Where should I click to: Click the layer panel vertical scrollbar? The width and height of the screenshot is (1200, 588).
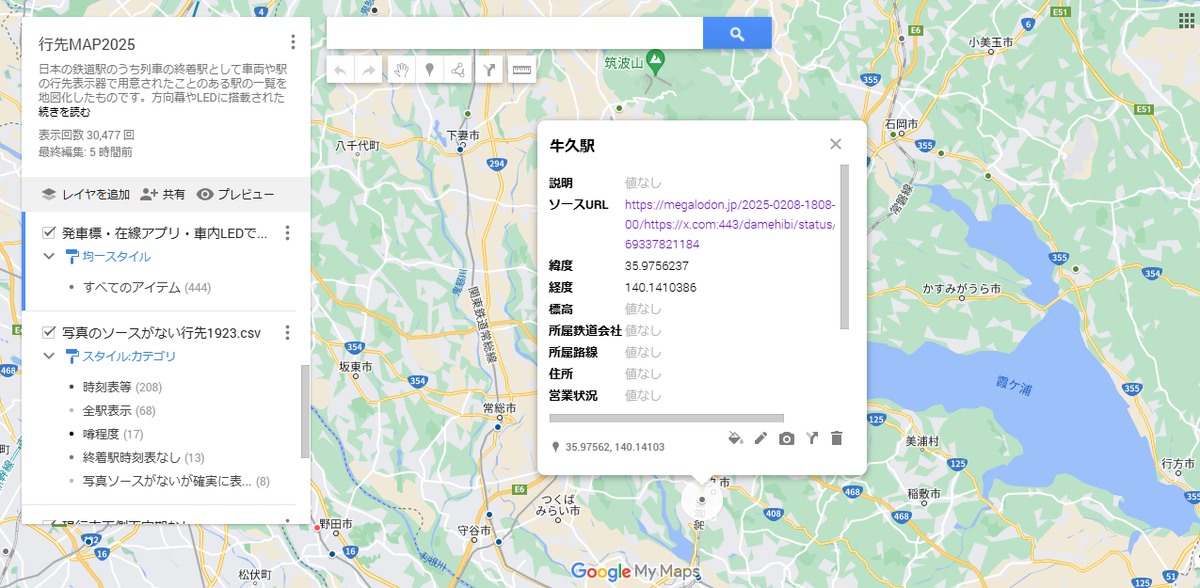pos(305,411)
